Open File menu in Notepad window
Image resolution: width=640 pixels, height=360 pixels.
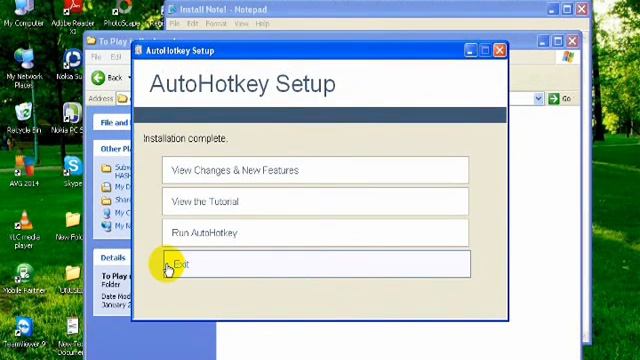click(x=174, y=24)
